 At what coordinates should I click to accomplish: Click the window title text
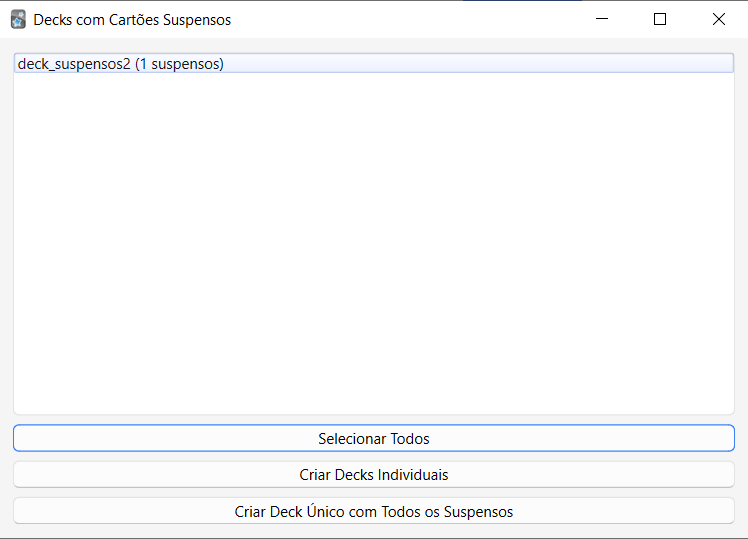click(132, 19)
